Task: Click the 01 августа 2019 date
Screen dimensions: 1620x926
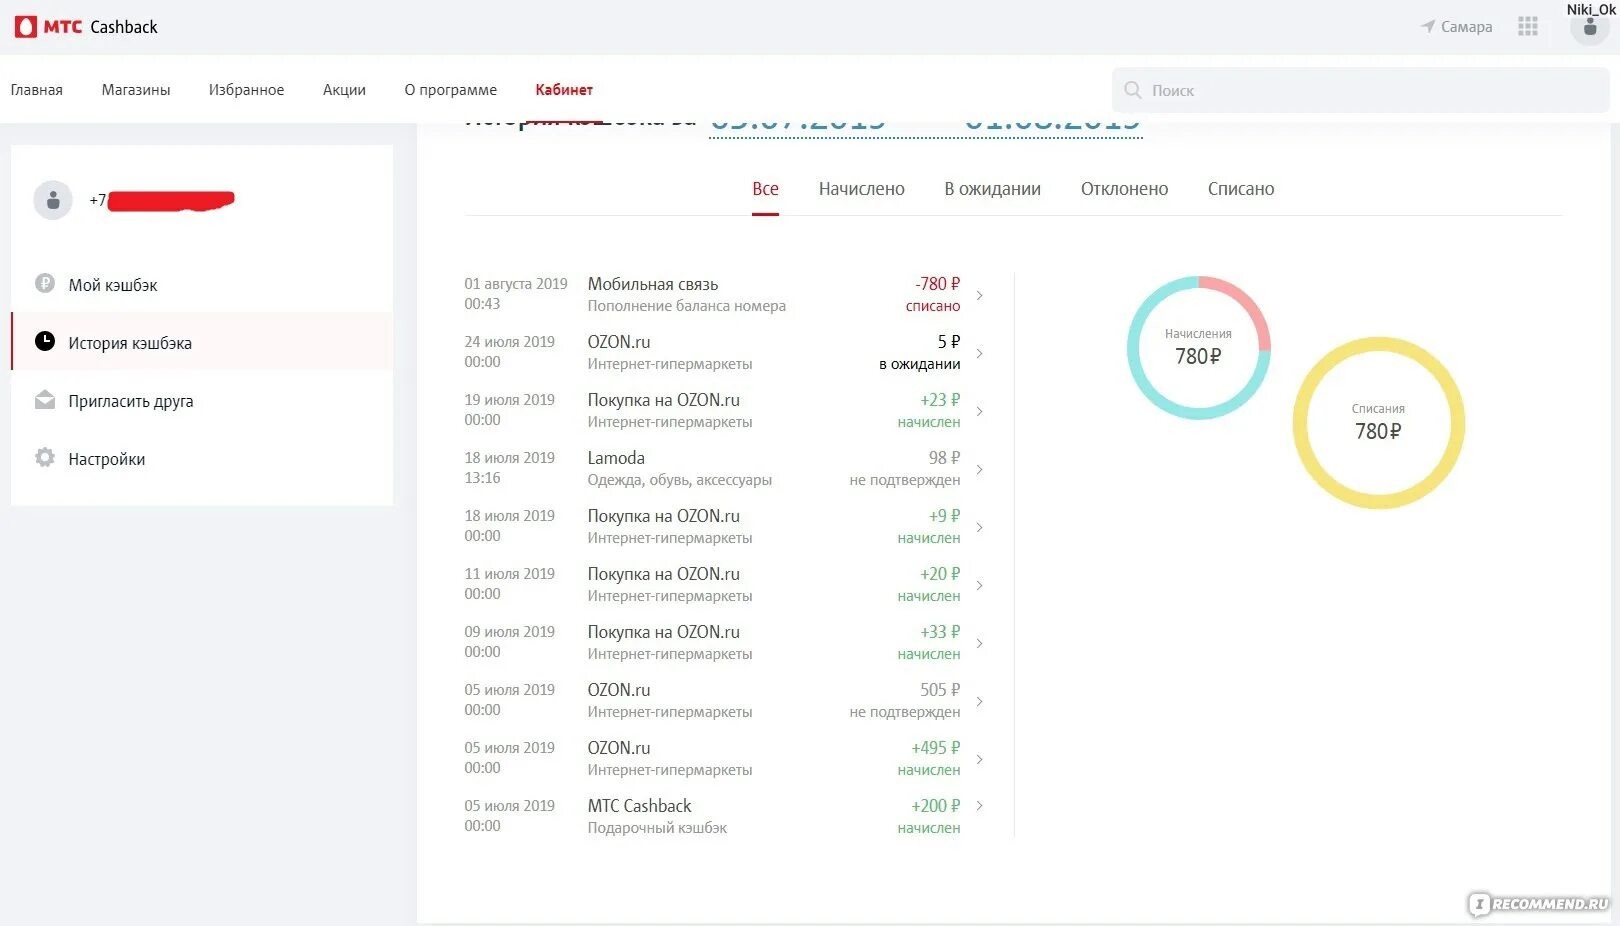Action: click(516, 284)
